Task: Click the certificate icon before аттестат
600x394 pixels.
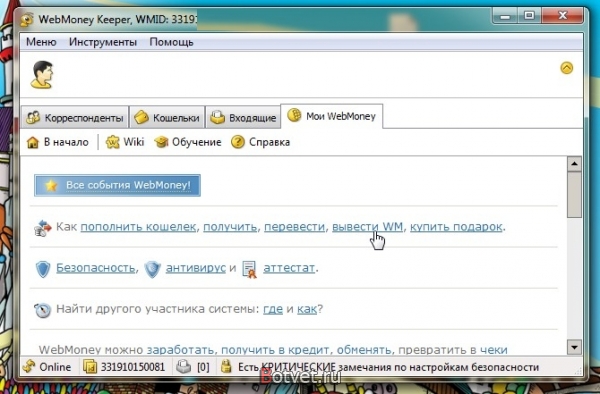Action: (x=249, y=269)
